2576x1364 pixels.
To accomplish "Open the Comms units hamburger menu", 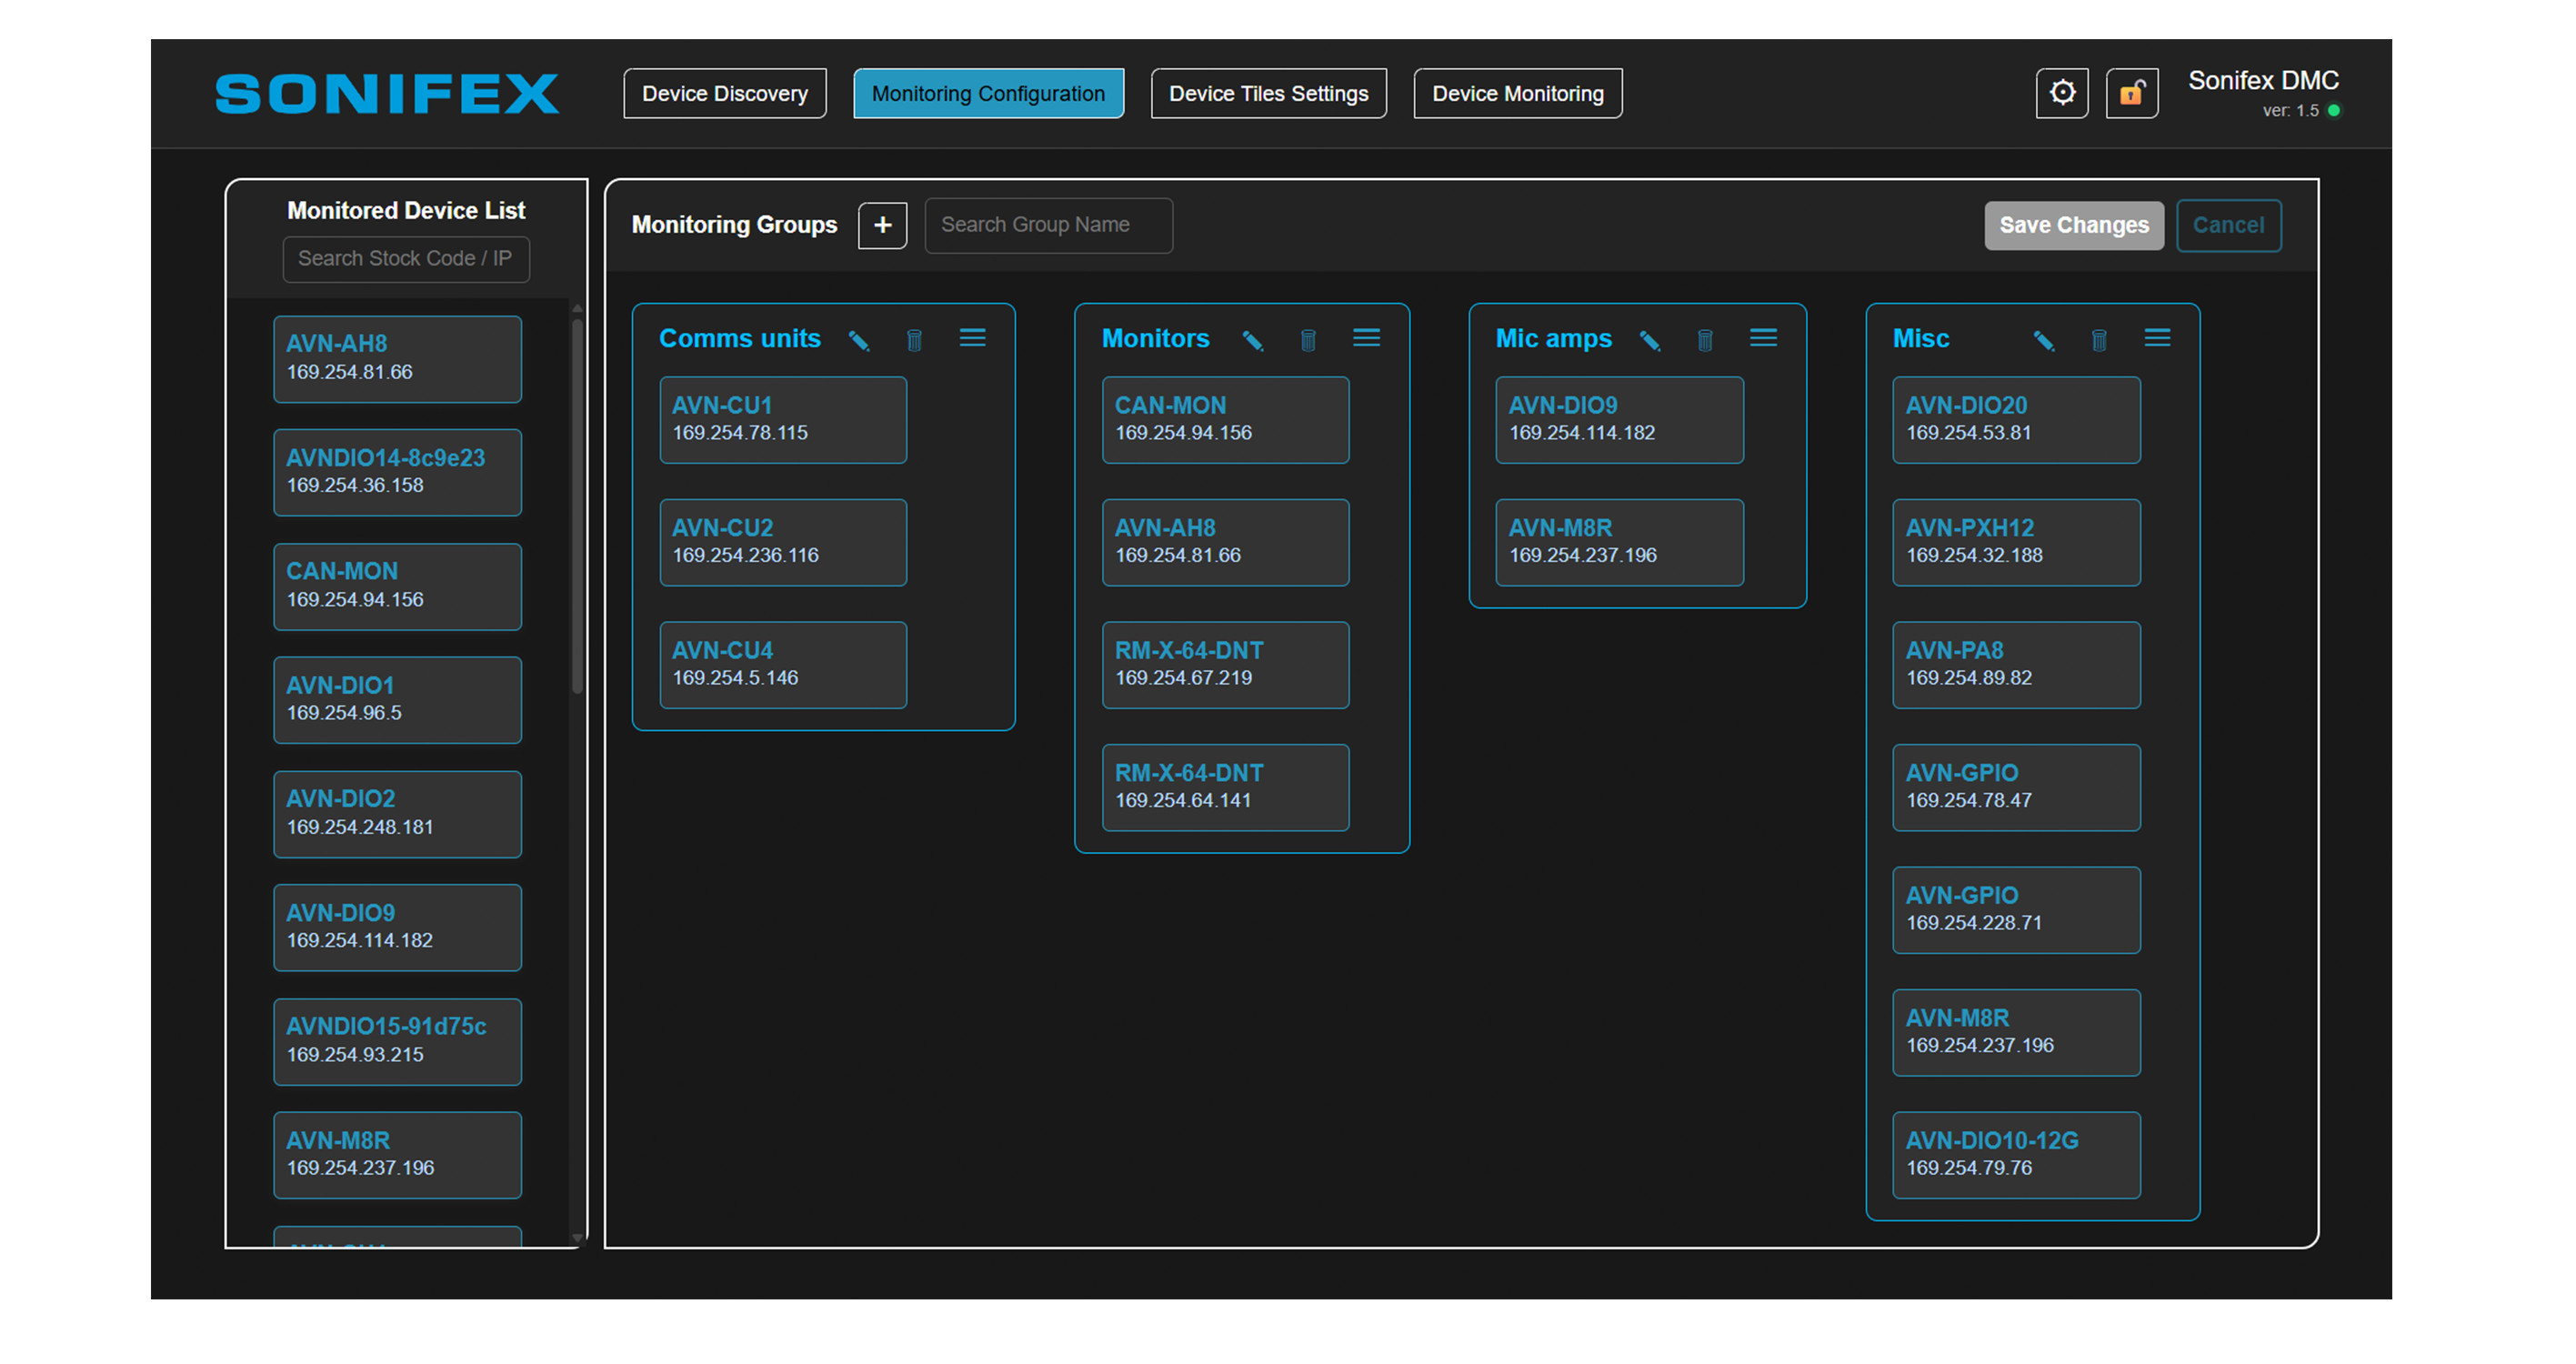I will [972, 338].
